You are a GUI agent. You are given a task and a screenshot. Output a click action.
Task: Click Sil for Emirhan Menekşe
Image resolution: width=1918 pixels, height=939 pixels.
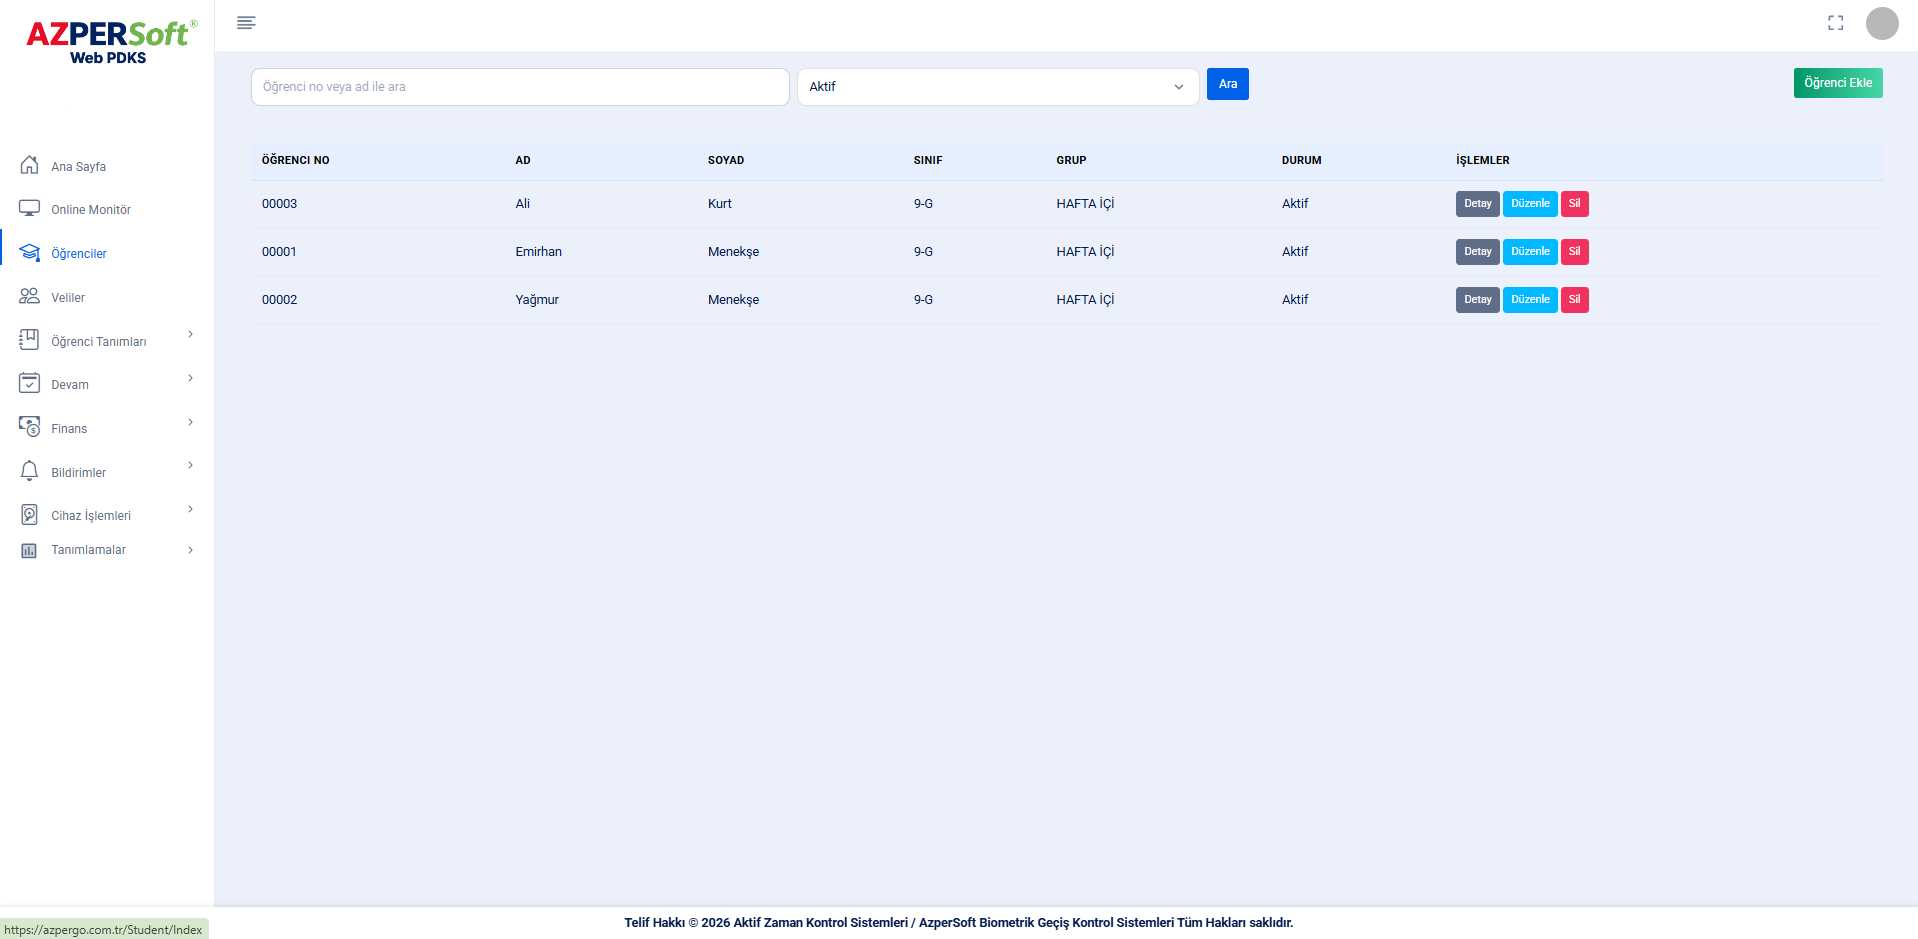click(1574, 252)
